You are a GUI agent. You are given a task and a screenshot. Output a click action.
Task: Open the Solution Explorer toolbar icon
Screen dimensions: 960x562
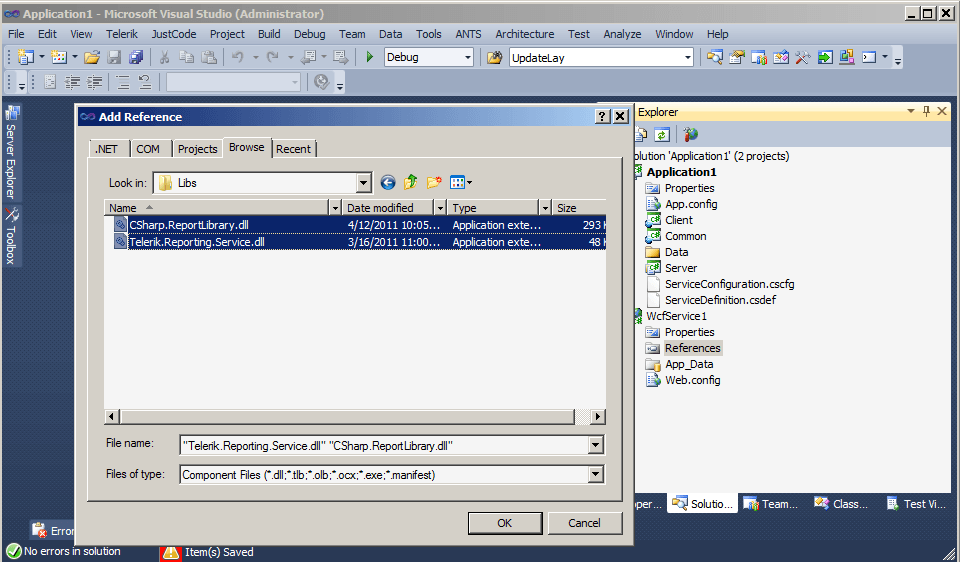click(714, 58)
